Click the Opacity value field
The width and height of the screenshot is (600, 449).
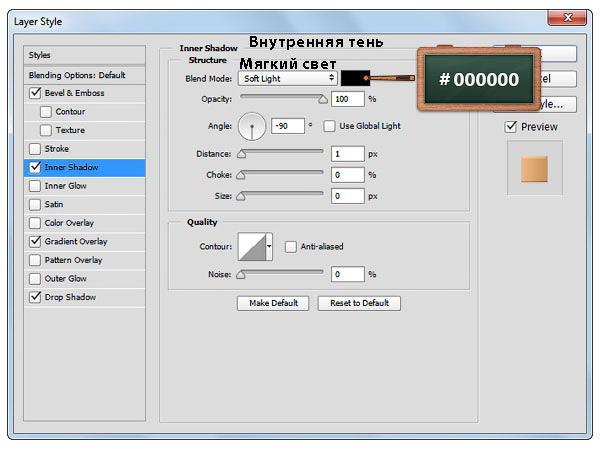[x=348, y=99]
